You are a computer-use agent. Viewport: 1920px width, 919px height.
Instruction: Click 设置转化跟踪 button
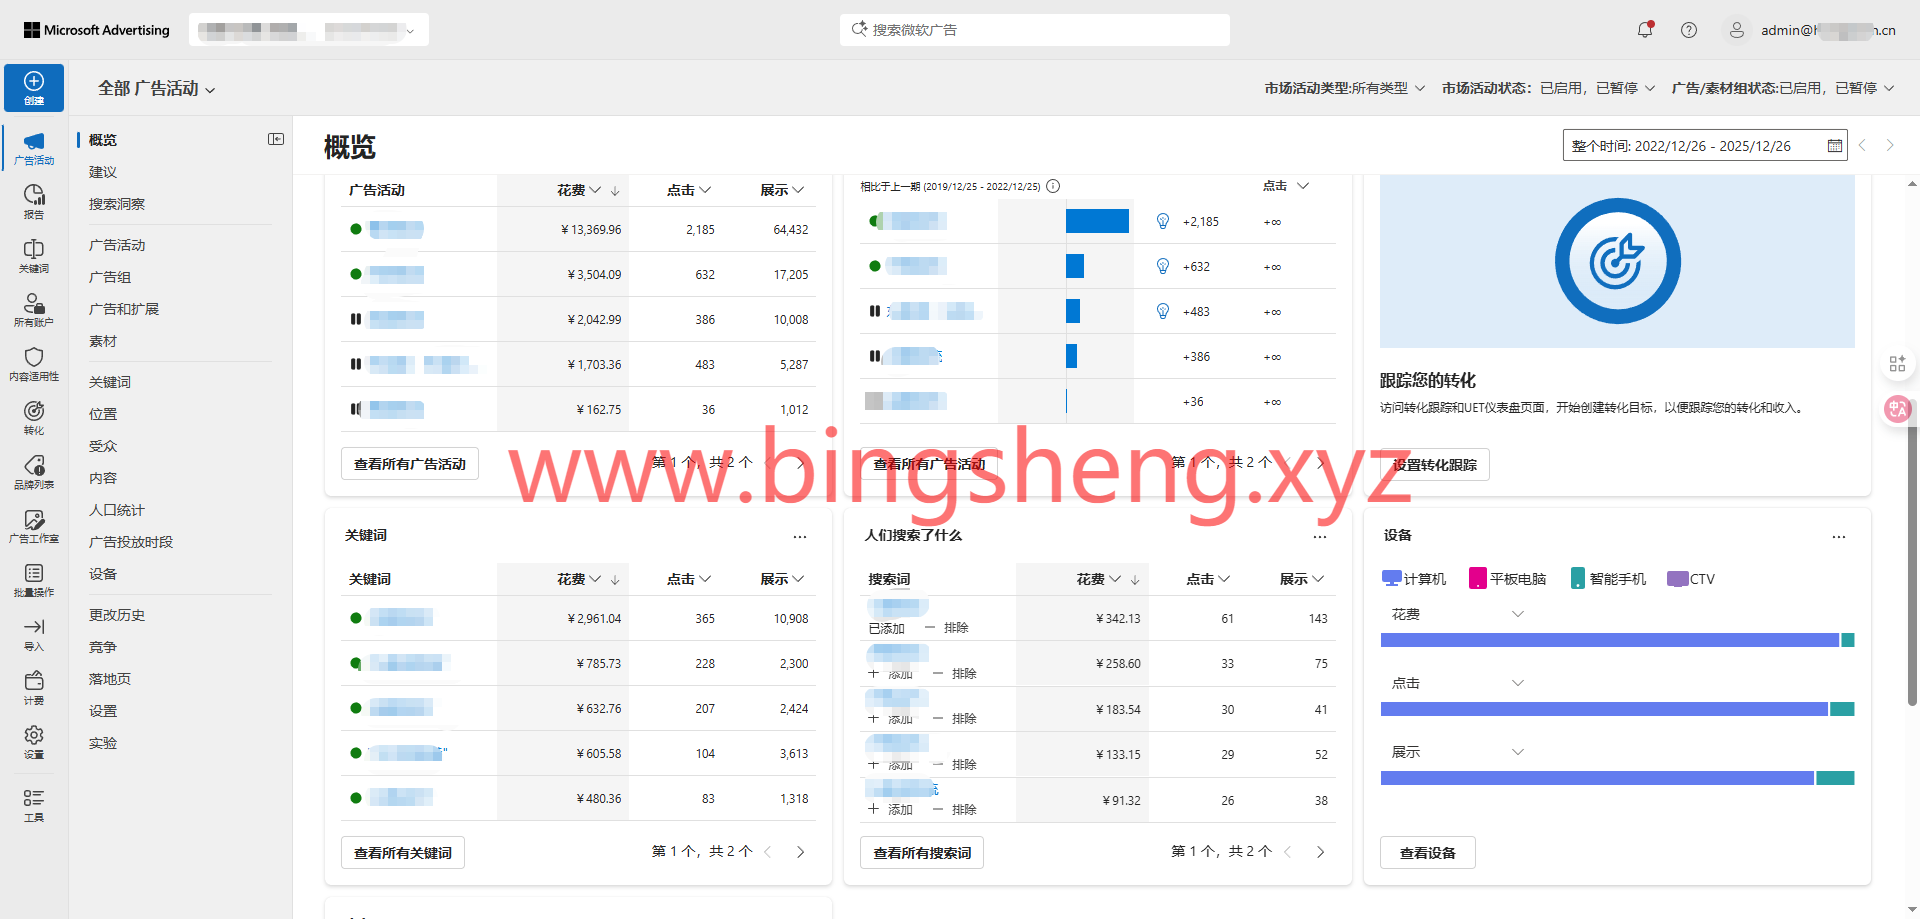coord(1434,465)
